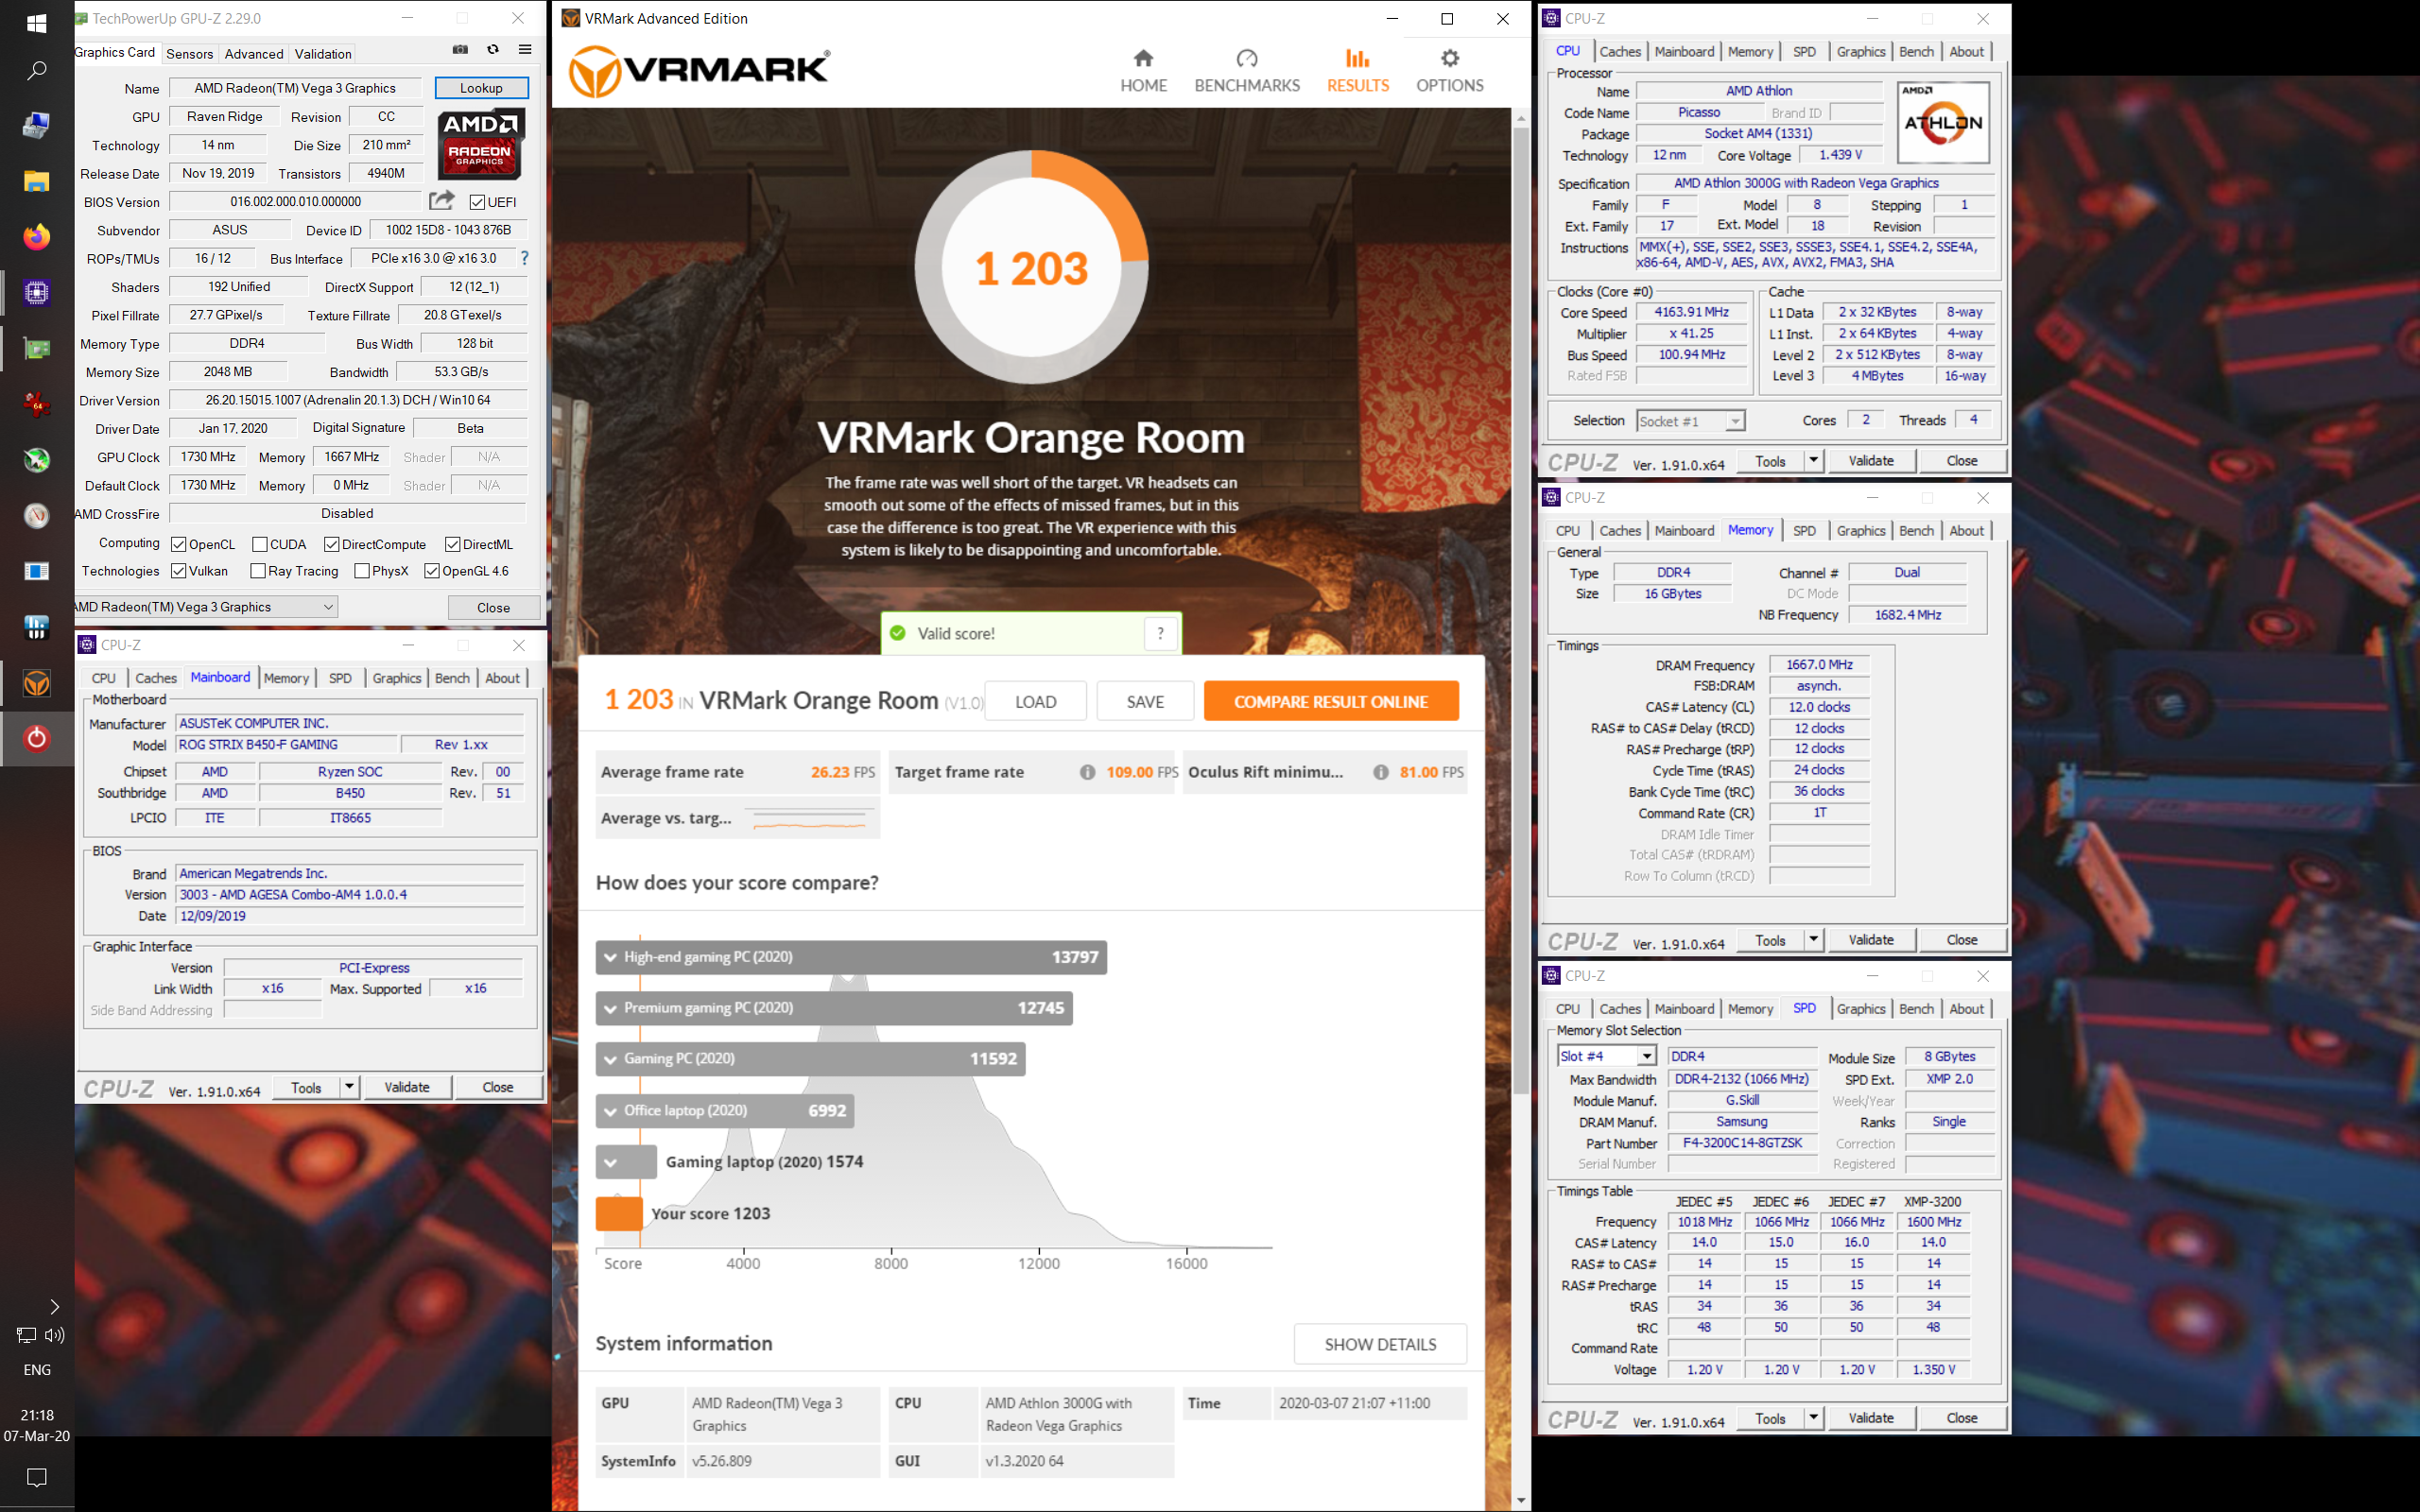
Task: Switch to the Sensors tab in GPU-Z
Action: coord(189,54)
